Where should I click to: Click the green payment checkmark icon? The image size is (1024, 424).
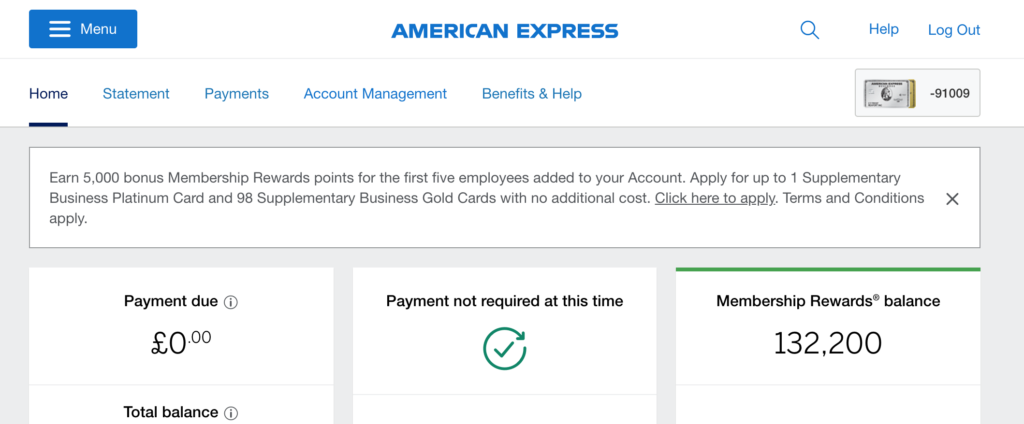[504, 348]
